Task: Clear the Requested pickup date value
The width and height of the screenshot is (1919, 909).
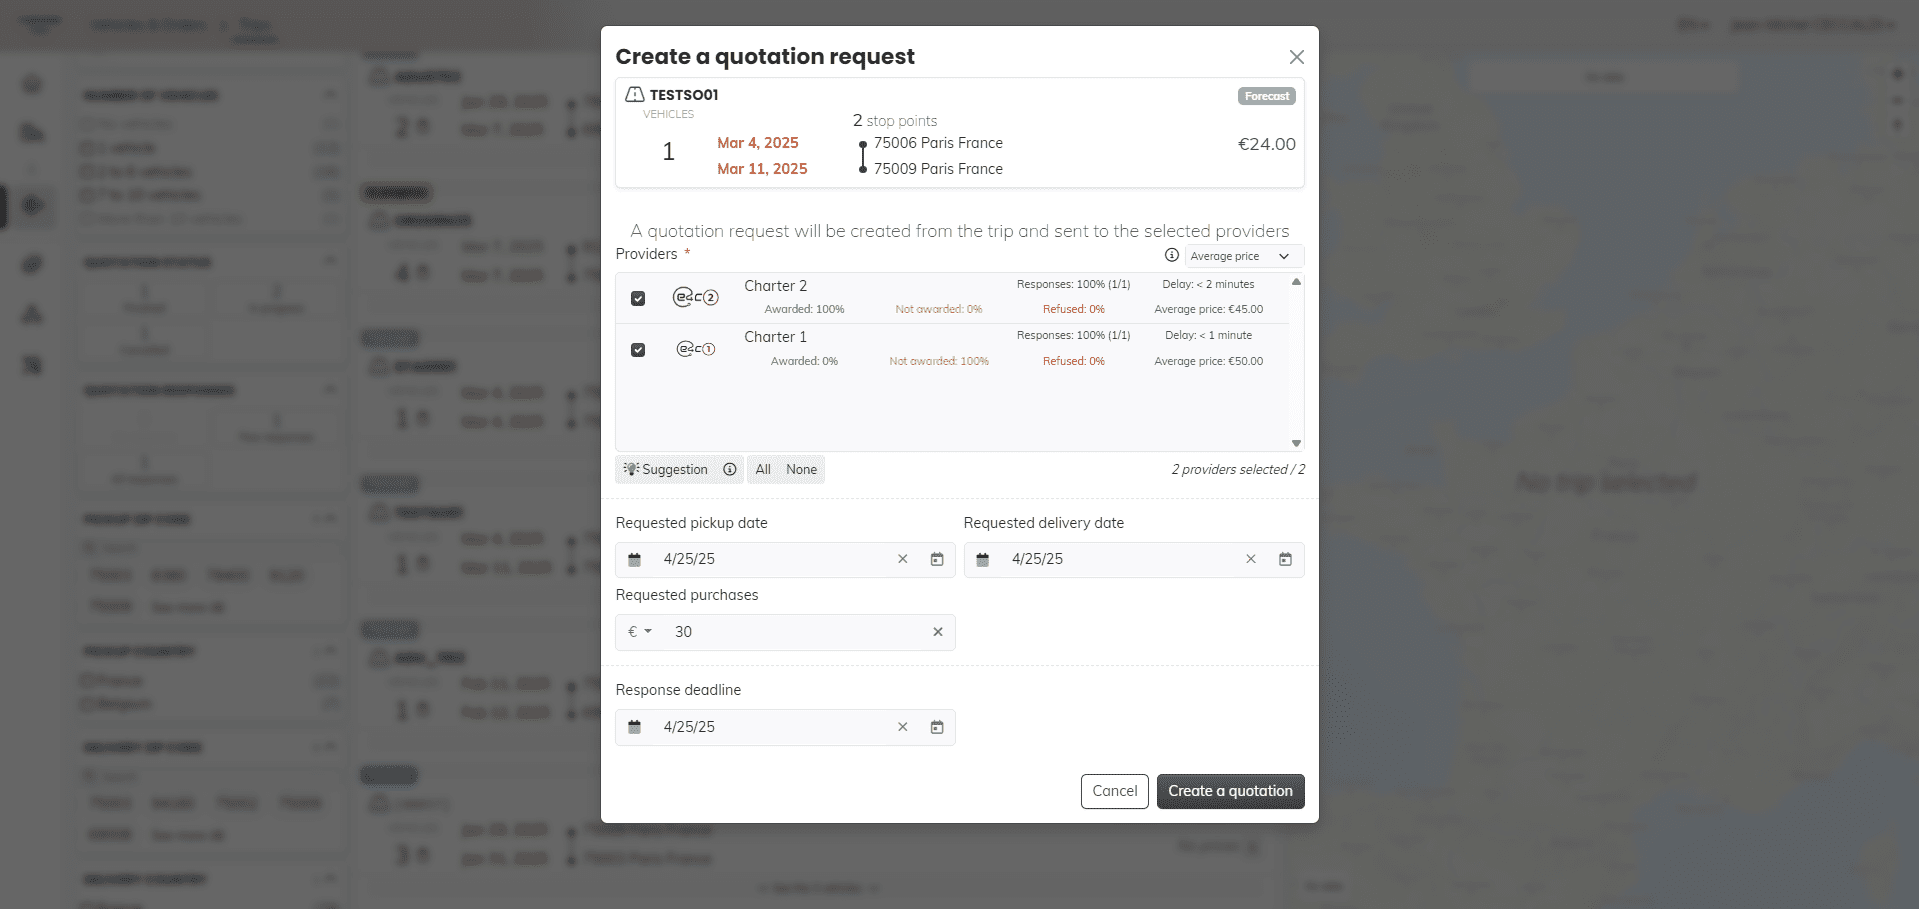Action: (x=902, y=560)
